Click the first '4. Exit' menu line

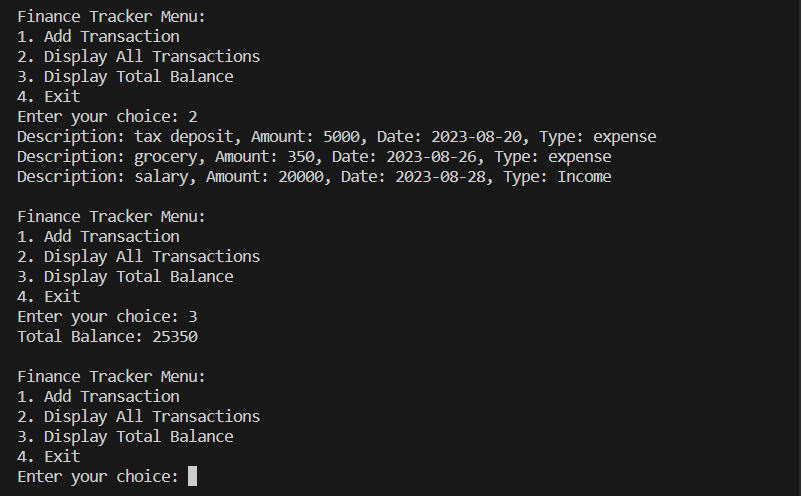click(x=49, y=97)
